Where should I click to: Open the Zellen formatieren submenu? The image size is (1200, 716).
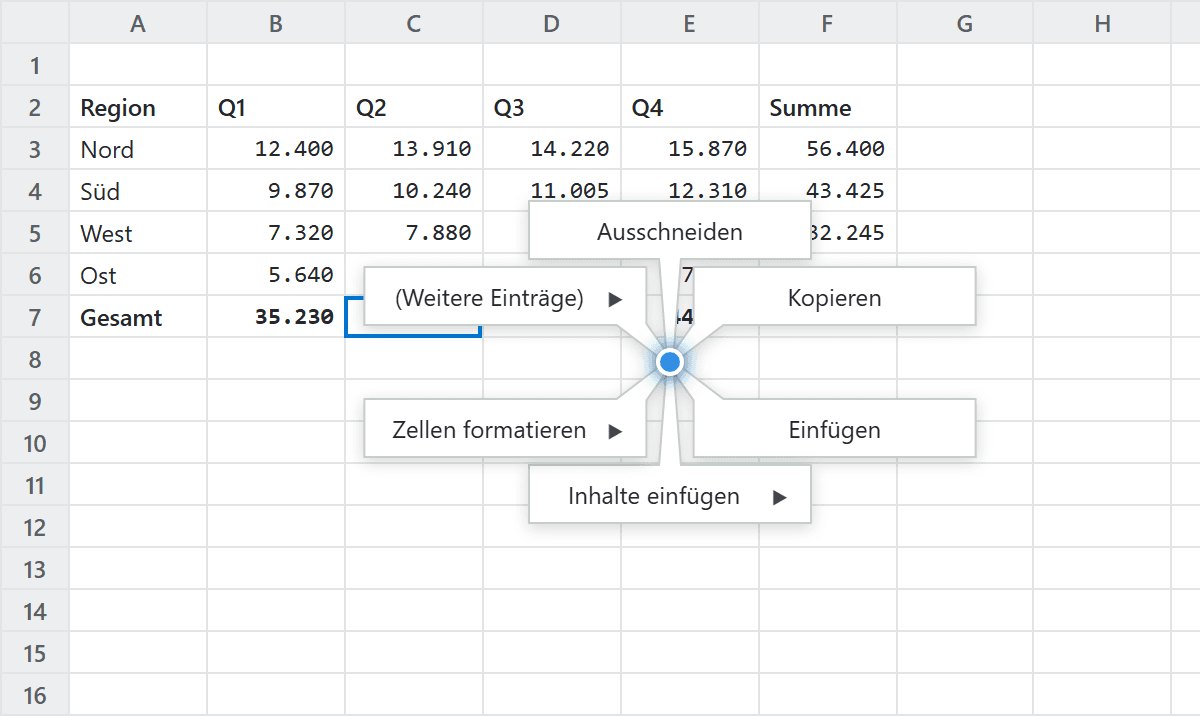(505, 430)
